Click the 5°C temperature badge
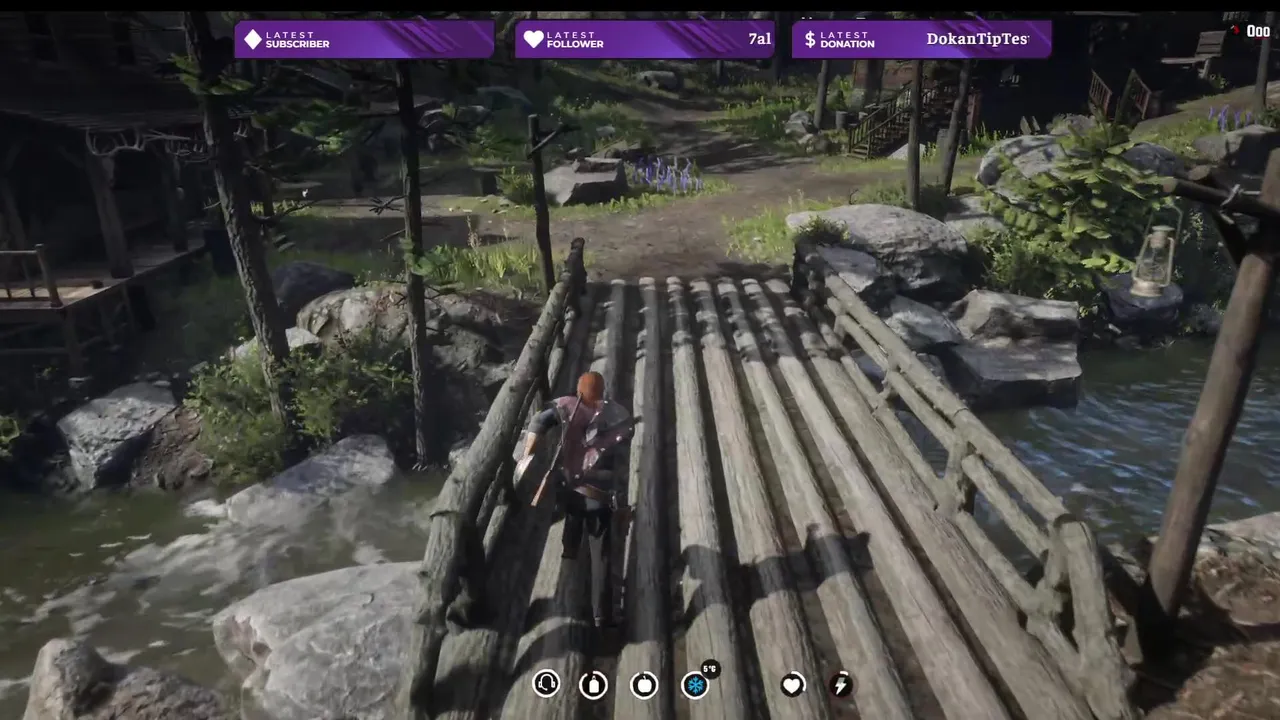Screen dimensions: 1280x720 pos(710,669)
